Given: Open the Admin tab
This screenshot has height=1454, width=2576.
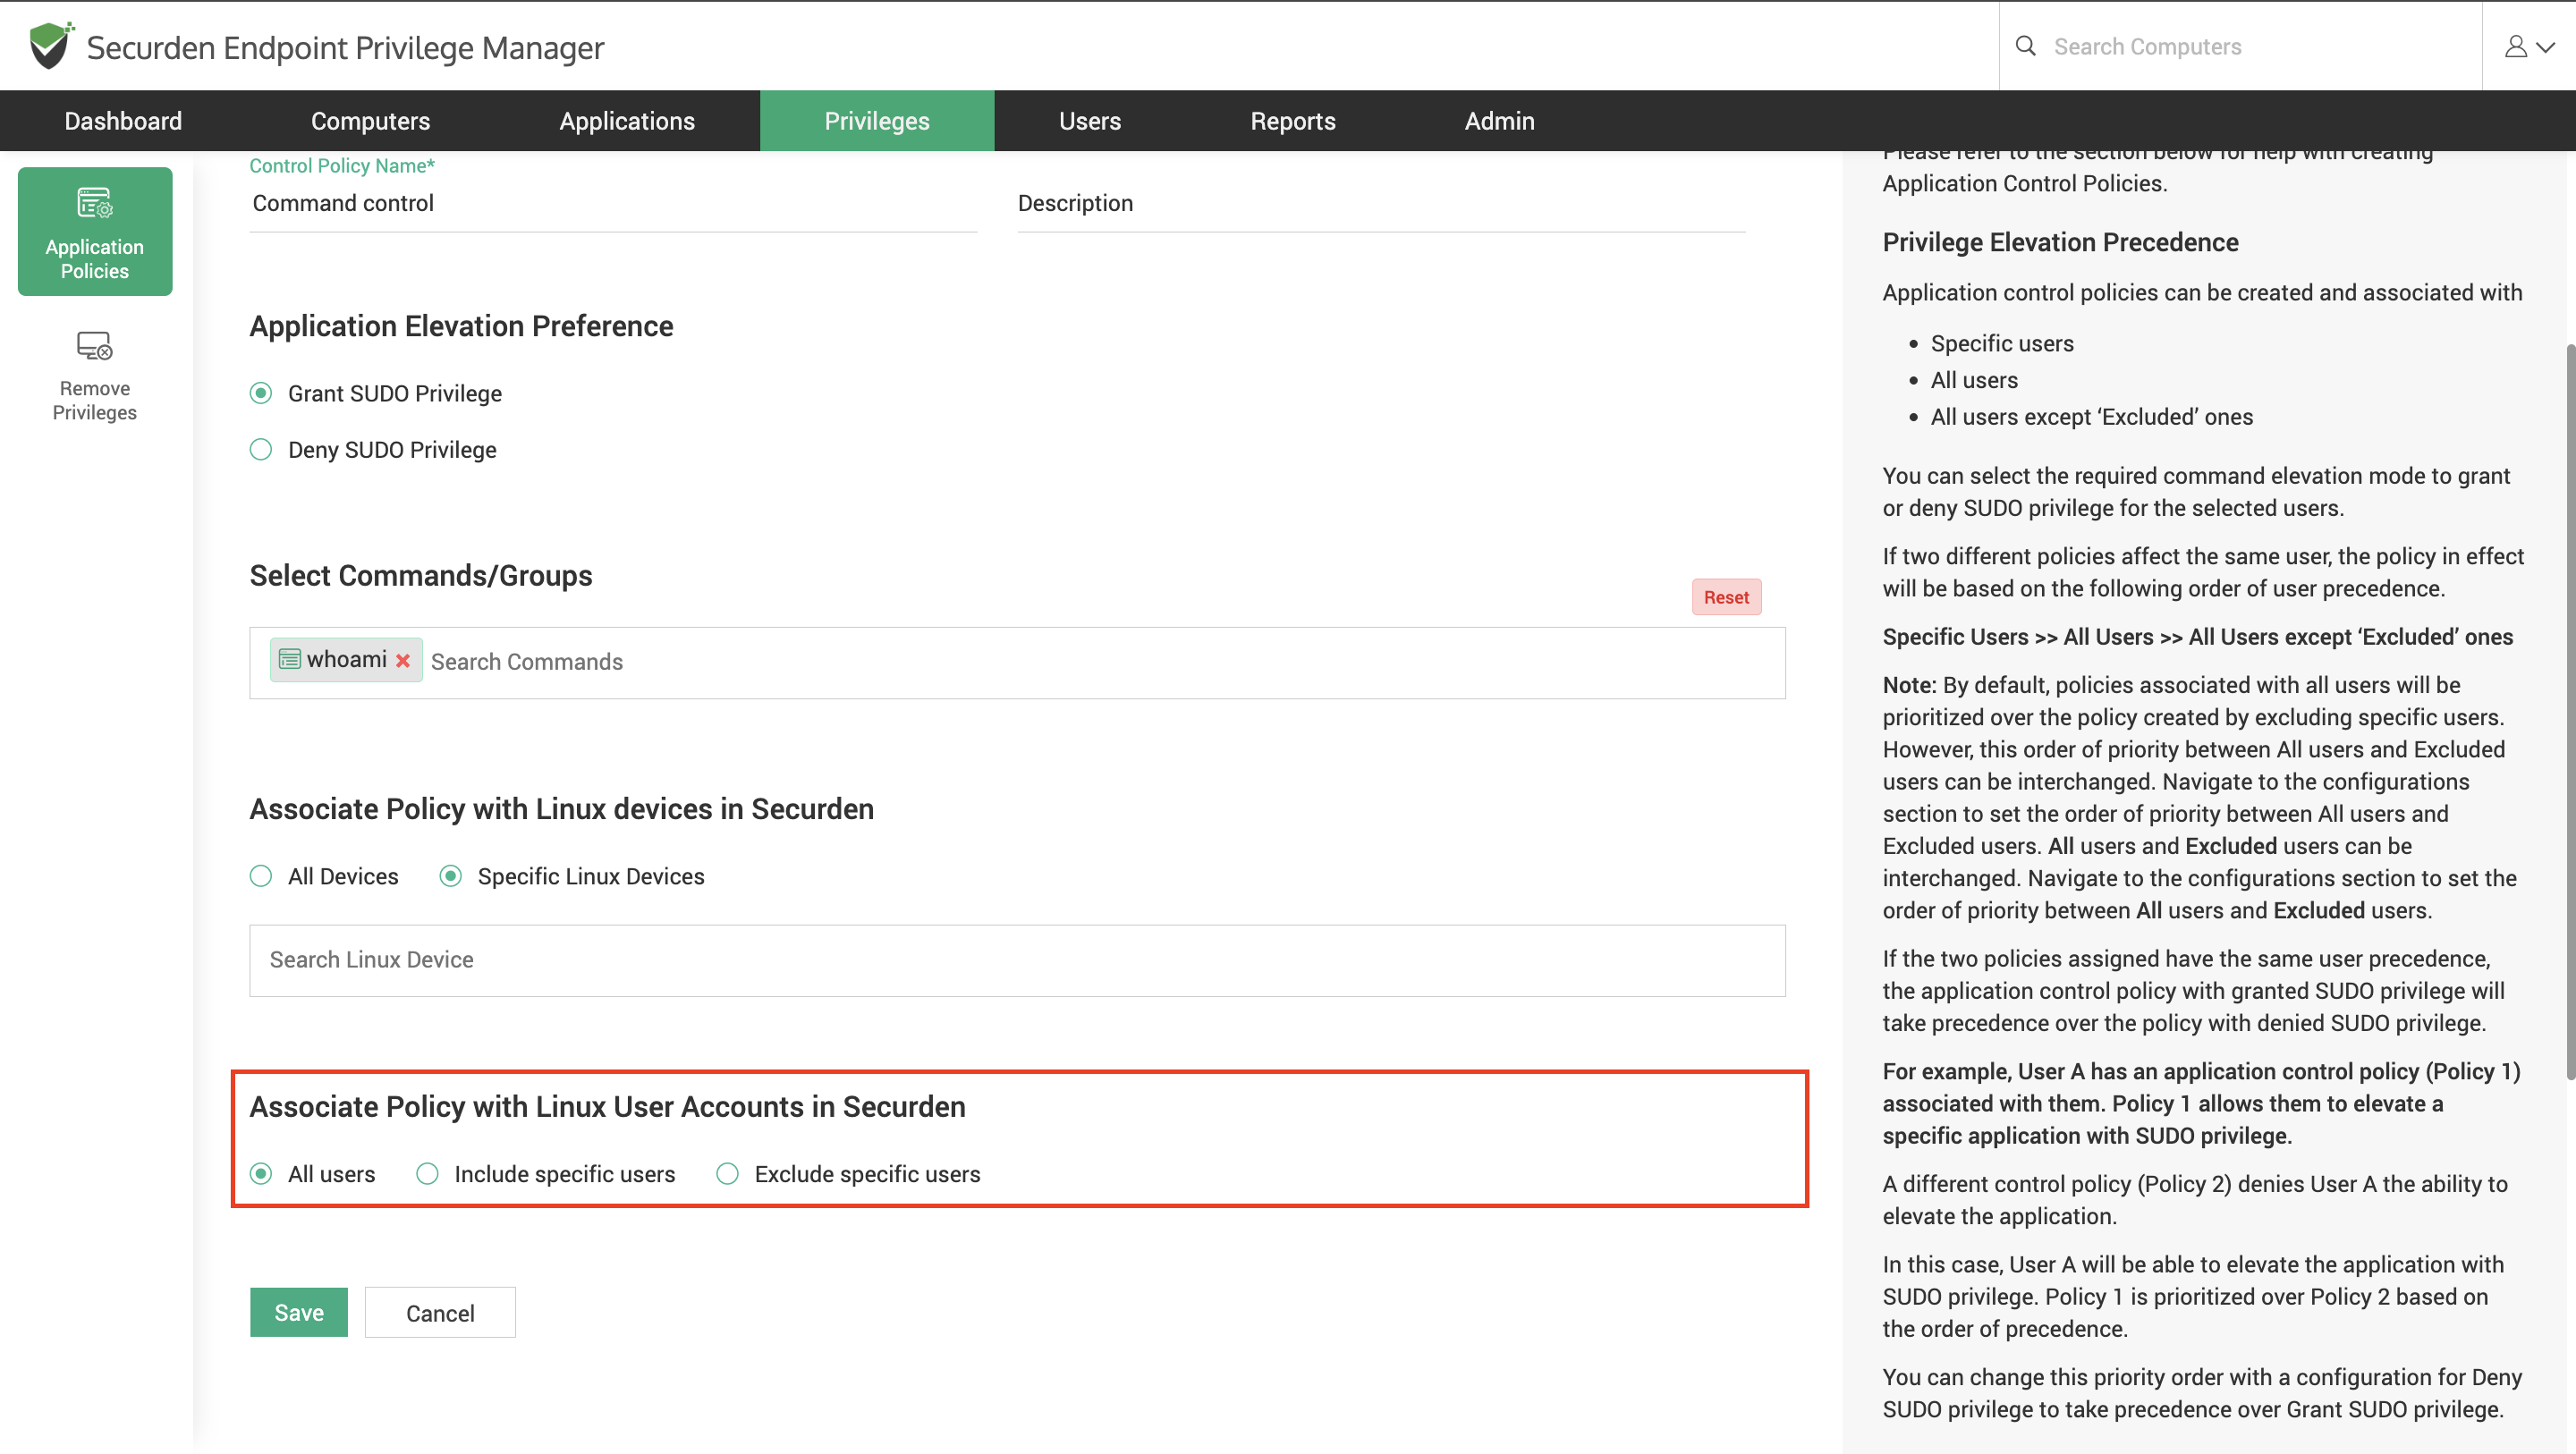Looking at the screenshot, I should click(1500, 121).
